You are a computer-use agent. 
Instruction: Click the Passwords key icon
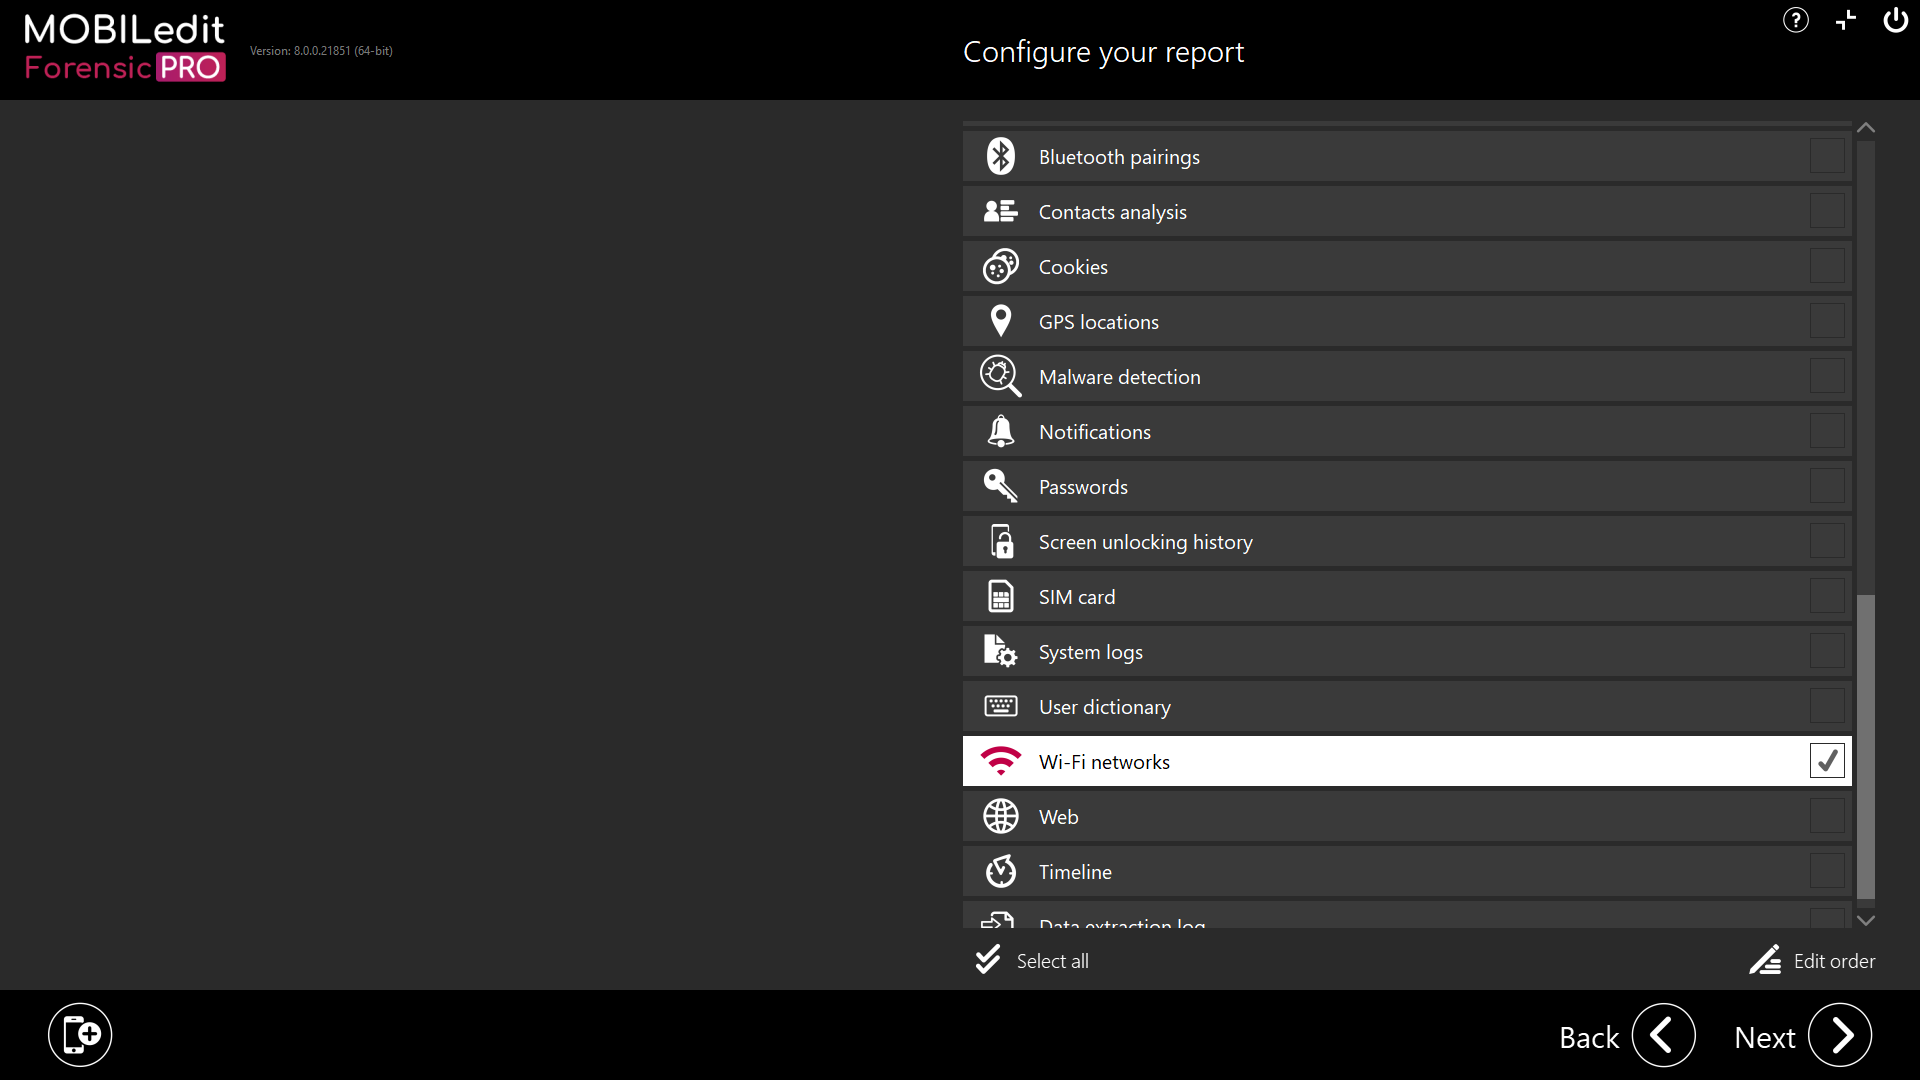1000,487
